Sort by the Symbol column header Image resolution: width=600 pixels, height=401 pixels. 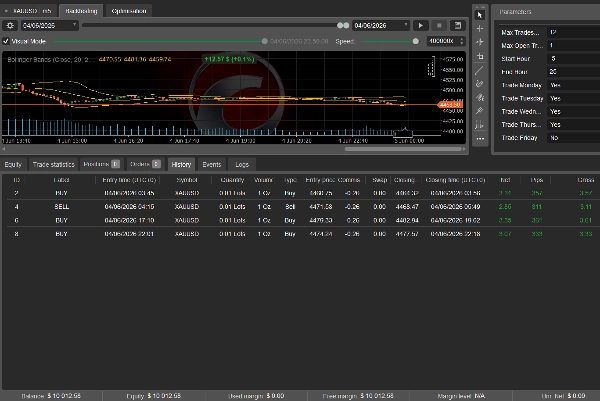click(x=187, y=180)
